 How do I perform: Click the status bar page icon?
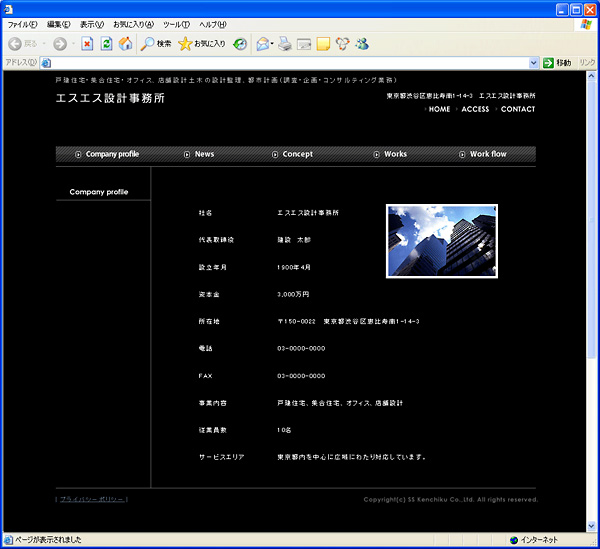point(8,540)
